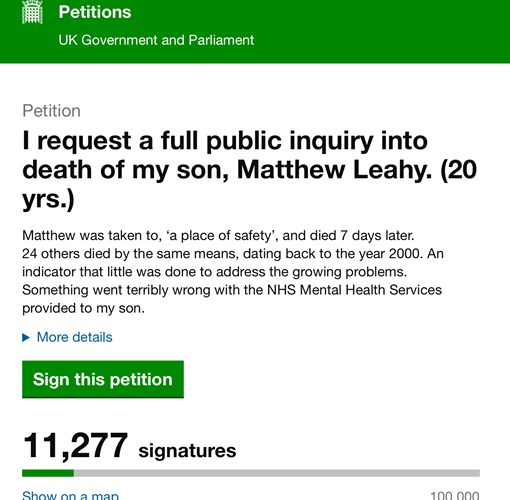Click the green header banner area
This screenshot has height=500, width=510.
[255, 31]
